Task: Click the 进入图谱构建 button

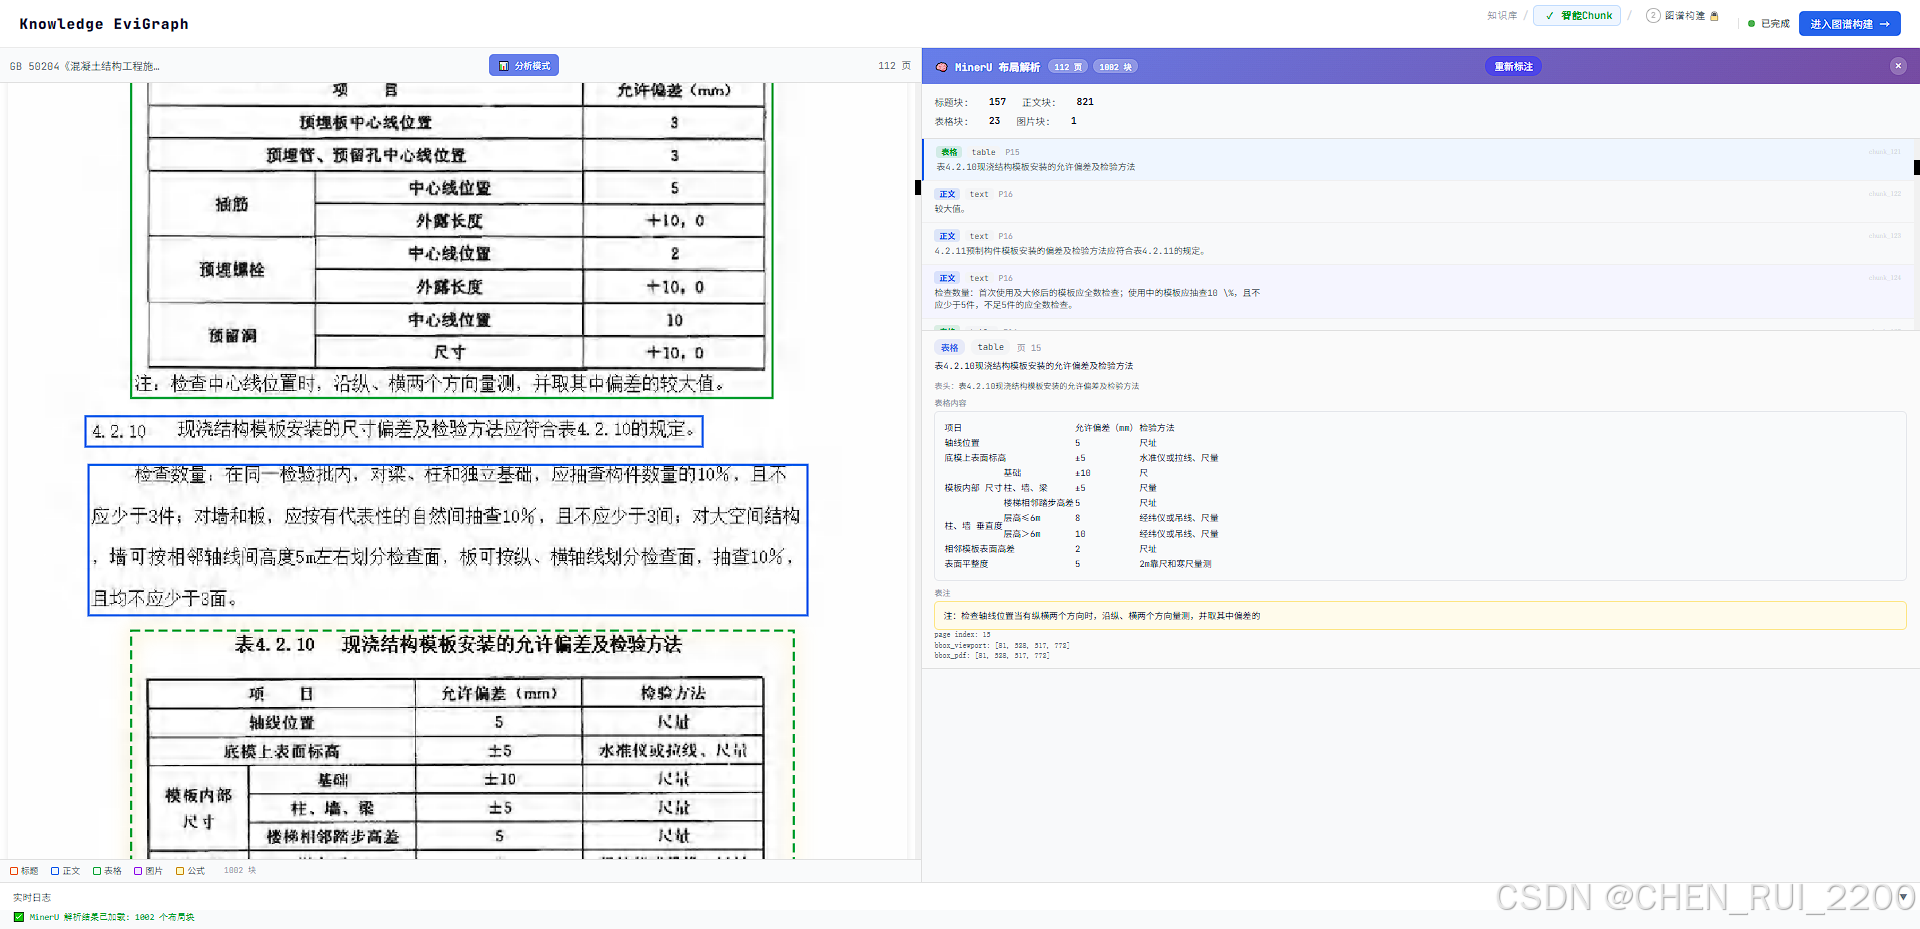Action: (1849, 24)
